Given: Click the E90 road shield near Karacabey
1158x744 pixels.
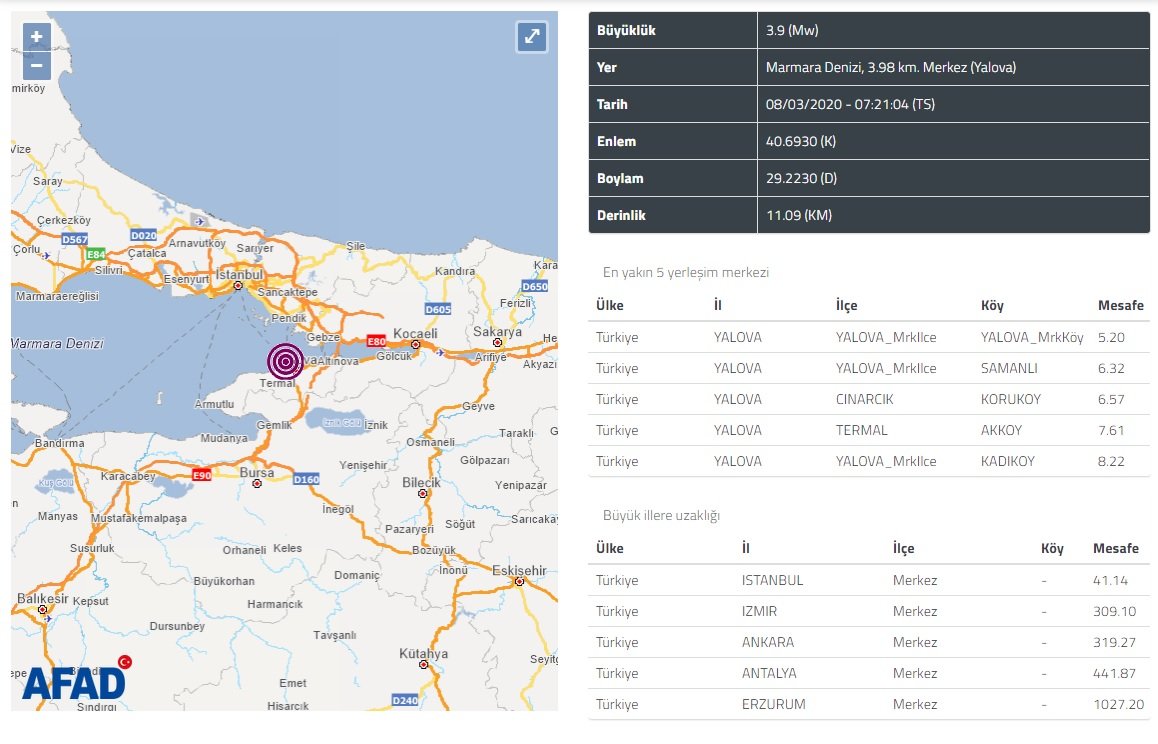Looking at the screenshot, I should [202, 475].
